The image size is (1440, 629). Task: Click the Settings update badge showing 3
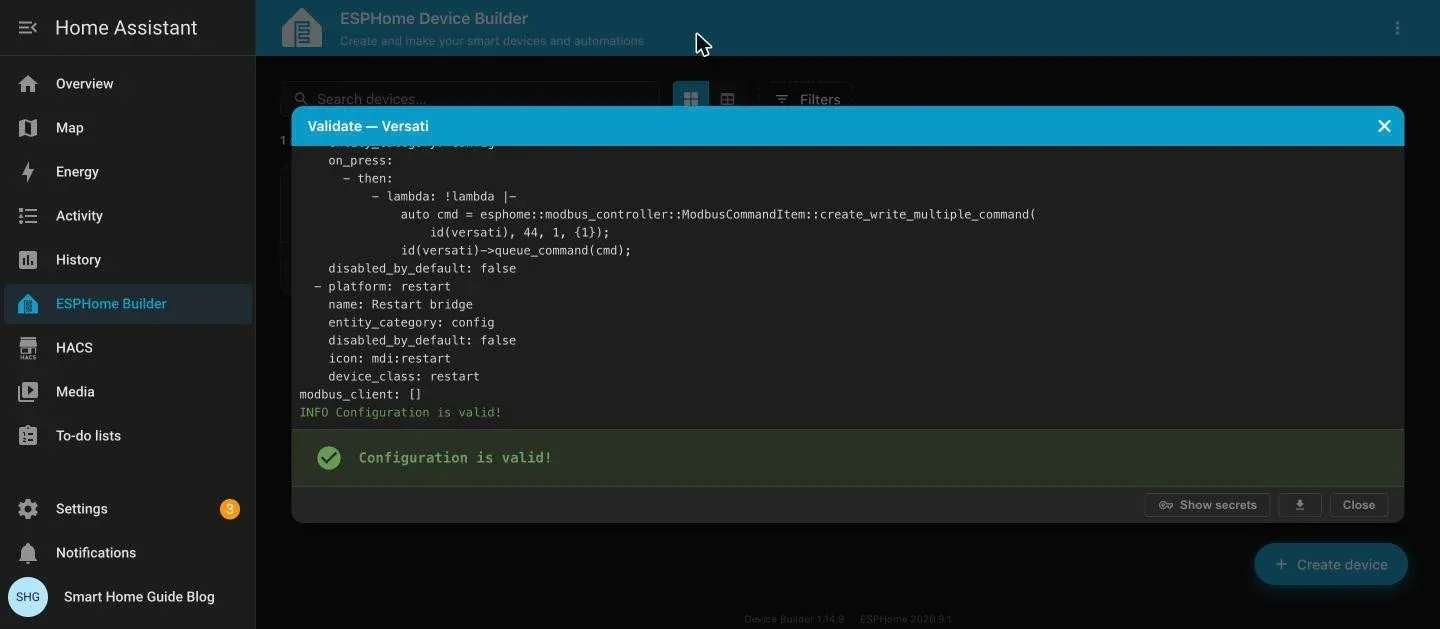pos(229,509)
